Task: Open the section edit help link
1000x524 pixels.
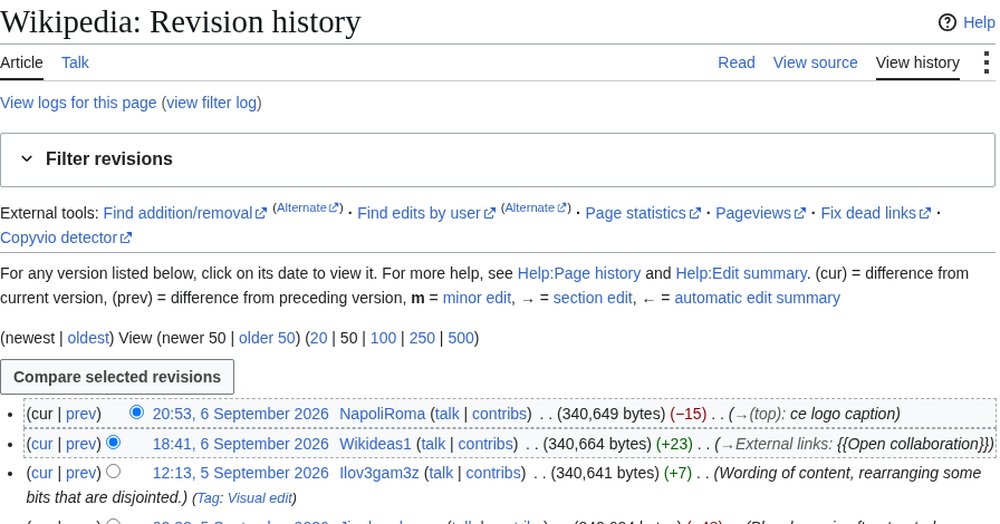Action: click(x=592, y=298)
